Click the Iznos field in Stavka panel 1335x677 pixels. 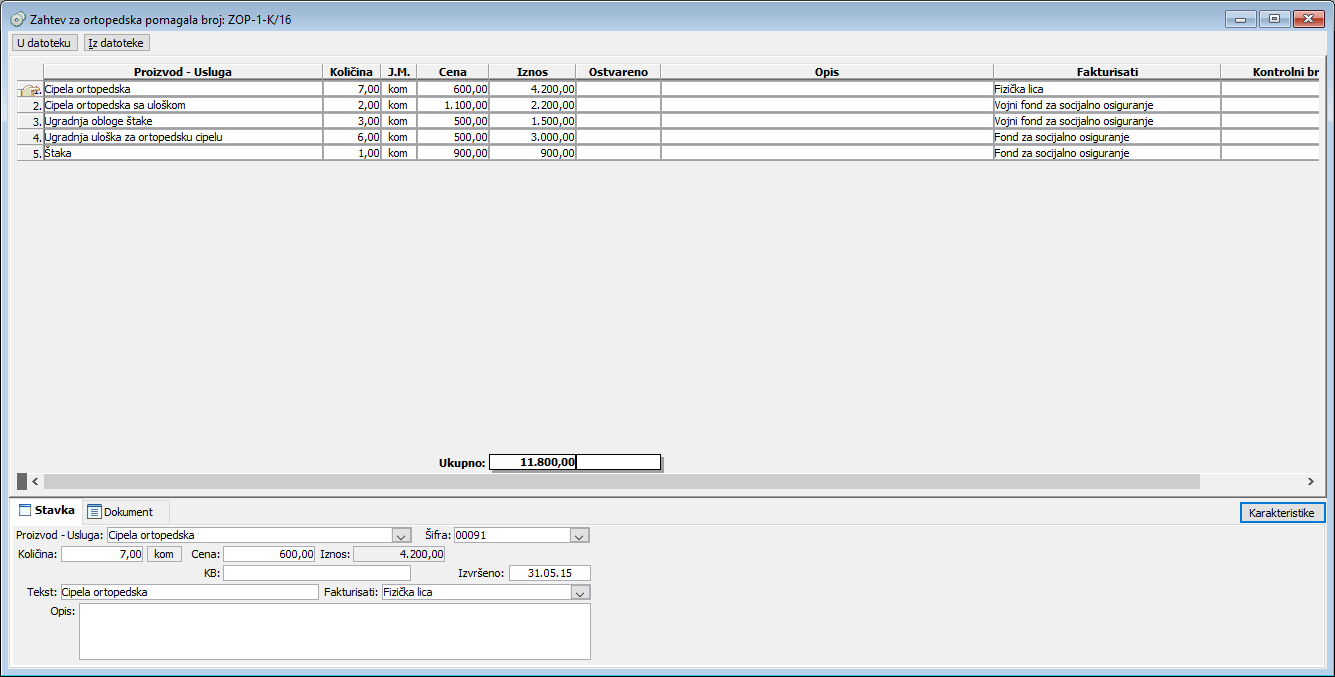click(400, 554)
